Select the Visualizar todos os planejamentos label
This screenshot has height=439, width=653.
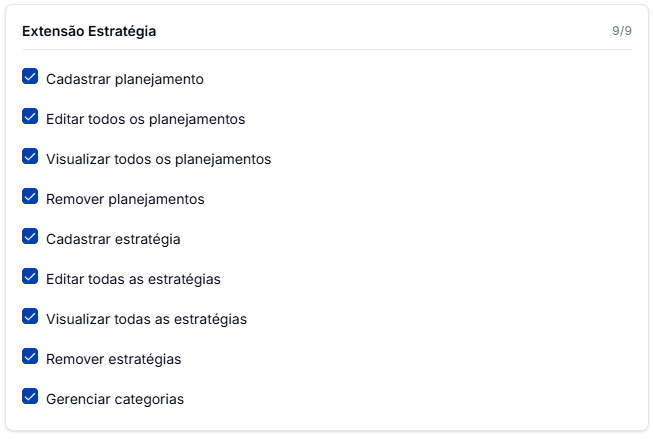(x=158, y=159)
